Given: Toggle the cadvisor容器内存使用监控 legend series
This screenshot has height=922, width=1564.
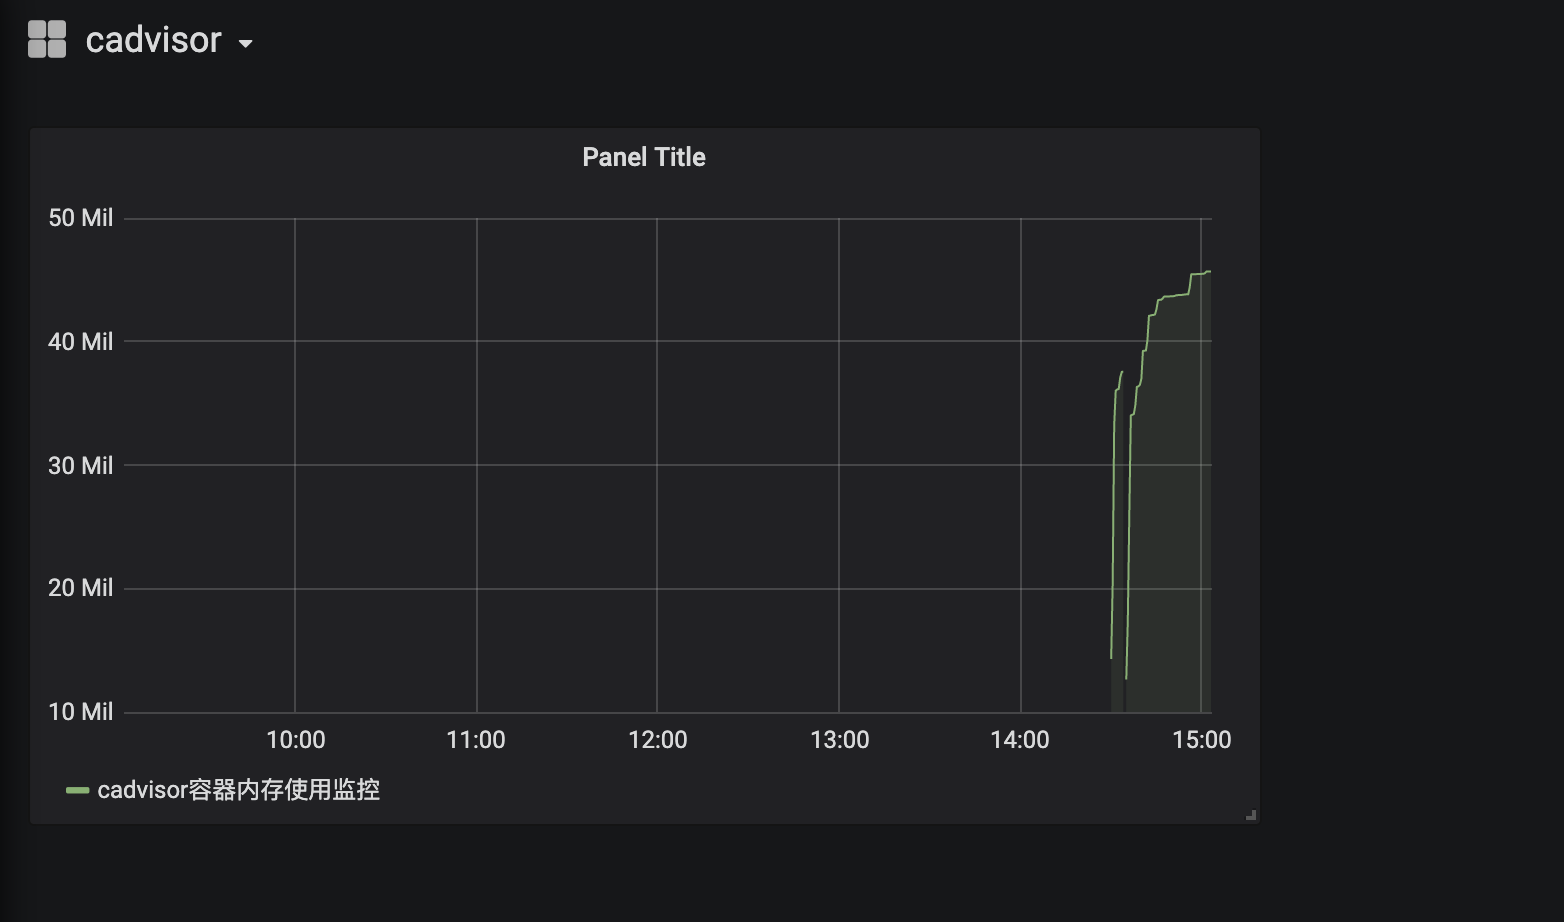Looking at the screenshot, I should [x=238, y=790].
